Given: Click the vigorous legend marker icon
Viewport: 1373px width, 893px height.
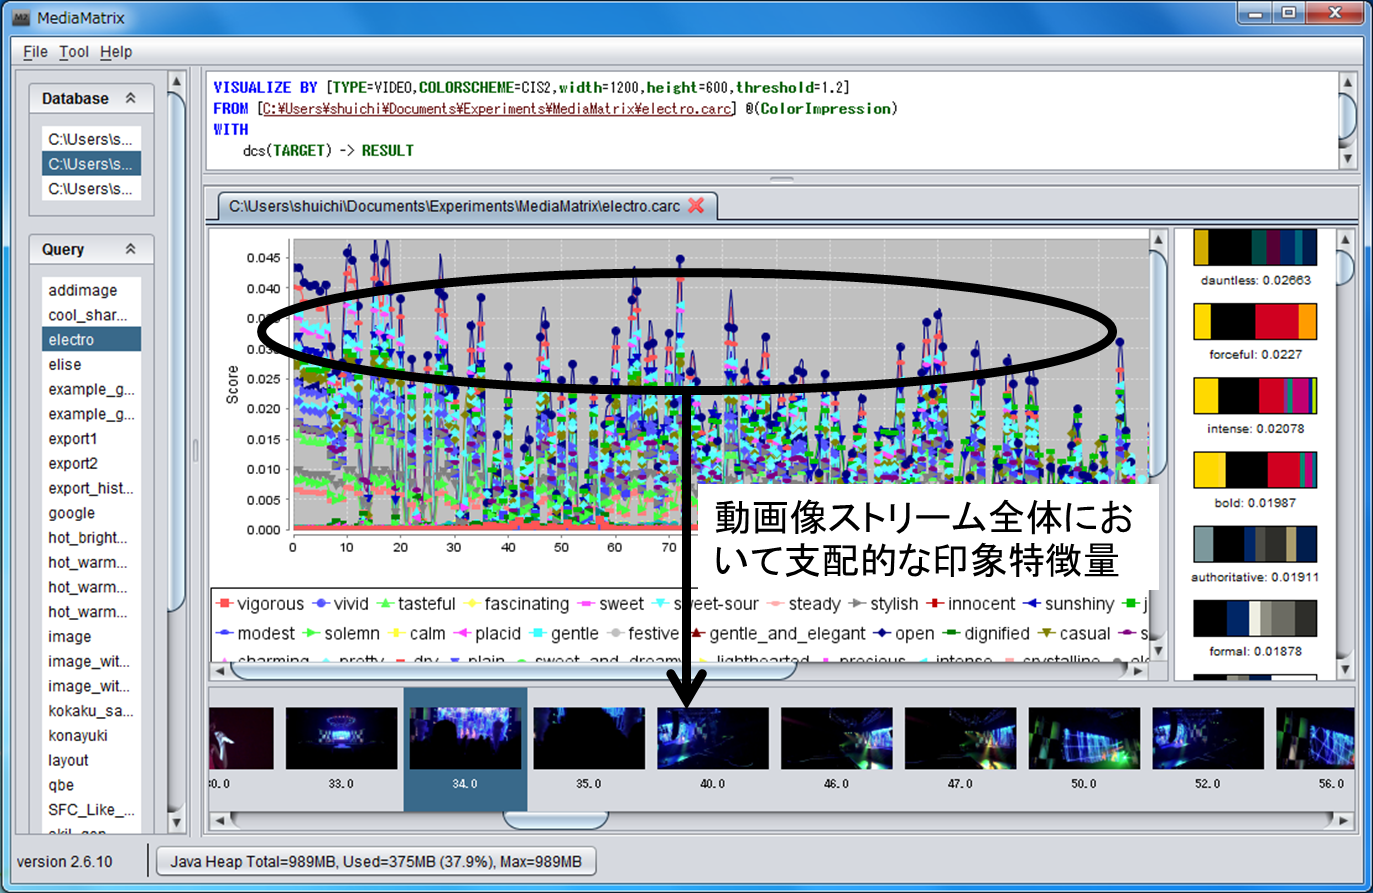Looking at the screenshot, I should tap(225, 604).
